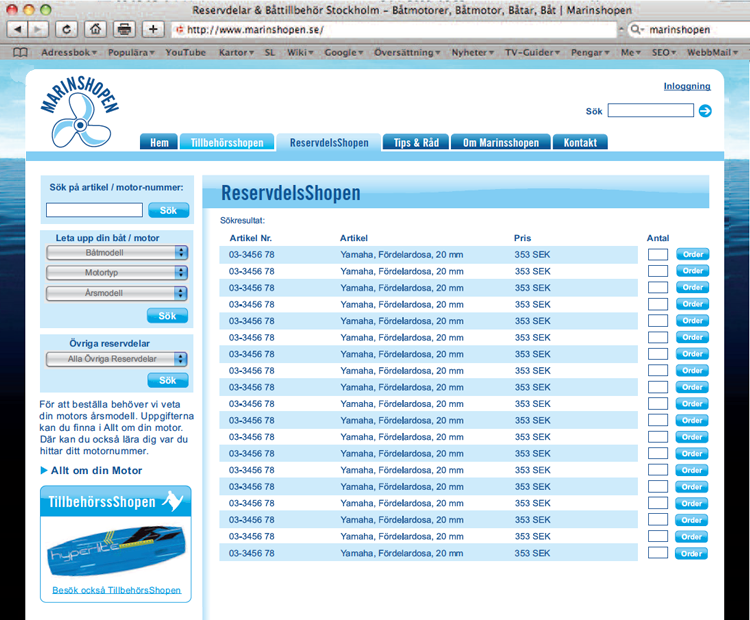The height and width of the screenshot is (620, 750).
Task: Click the ReservdelsShopen page heading
Action: coord(291,193)
